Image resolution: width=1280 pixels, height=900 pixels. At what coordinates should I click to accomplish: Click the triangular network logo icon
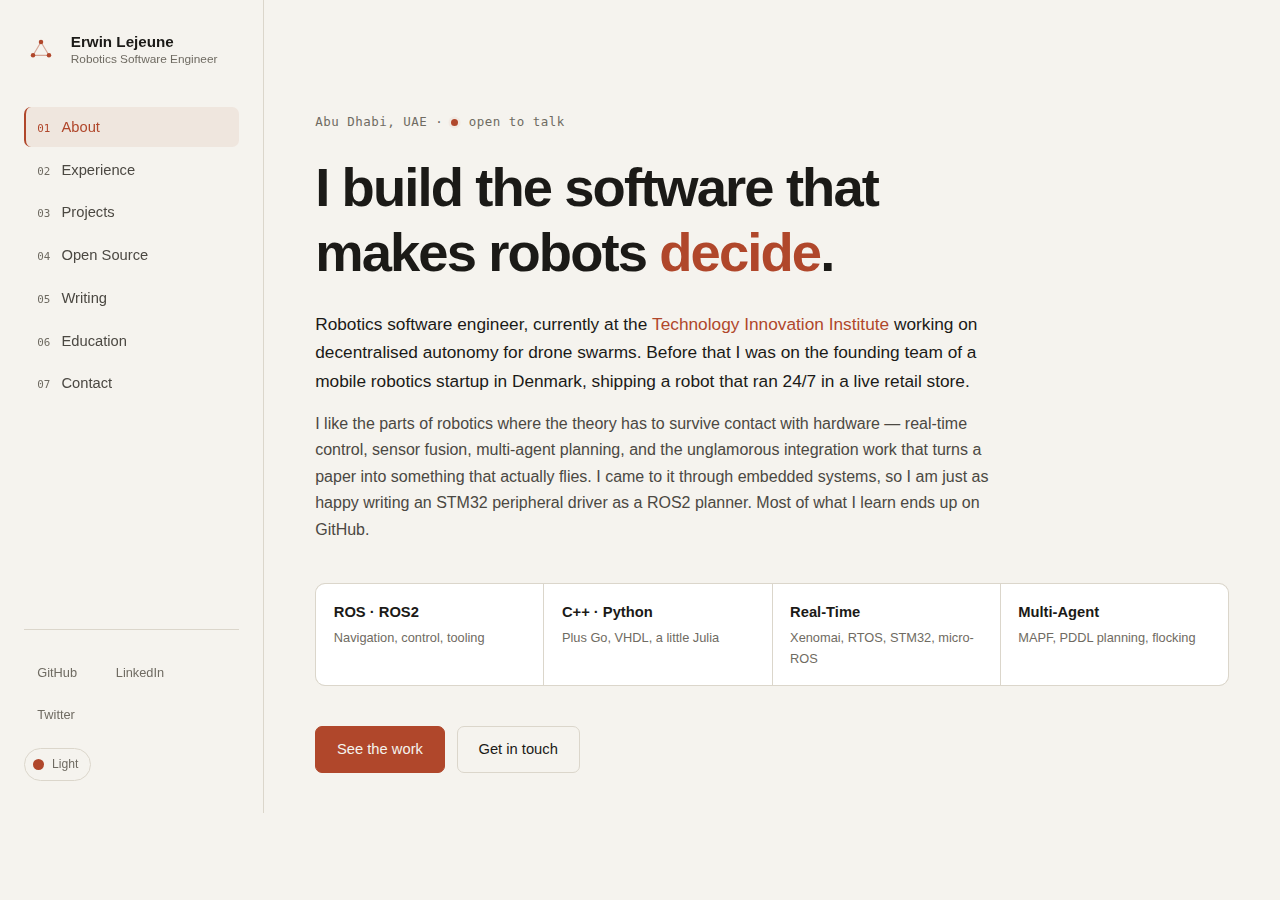(41, 49)
